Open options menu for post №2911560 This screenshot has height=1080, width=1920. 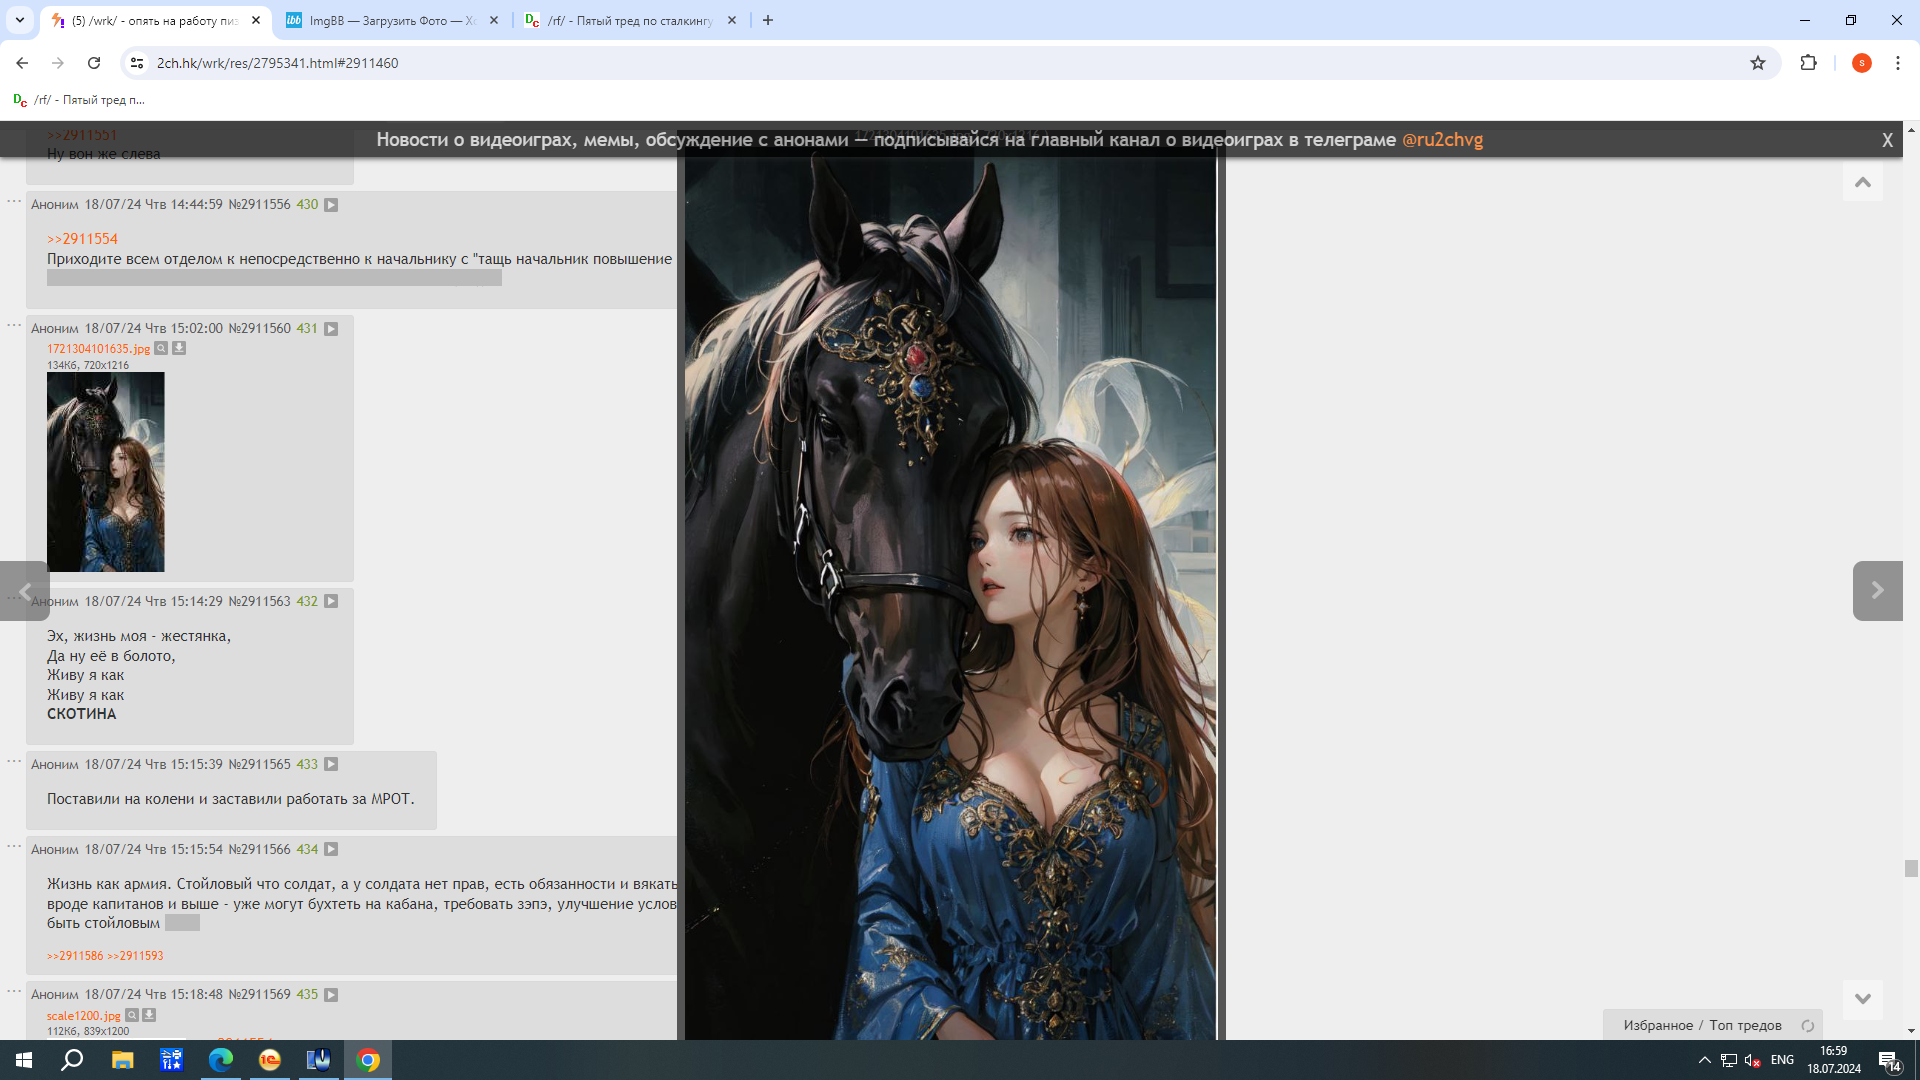click(14, 325)
